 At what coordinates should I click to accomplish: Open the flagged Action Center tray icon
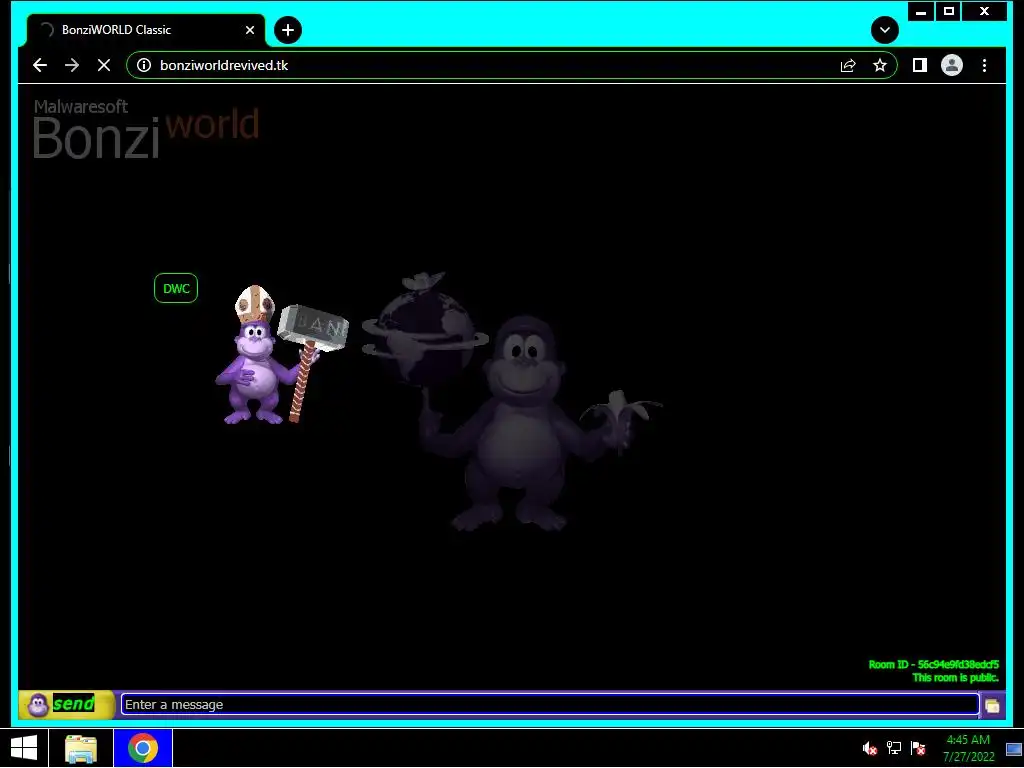click(x=918, y=748)
